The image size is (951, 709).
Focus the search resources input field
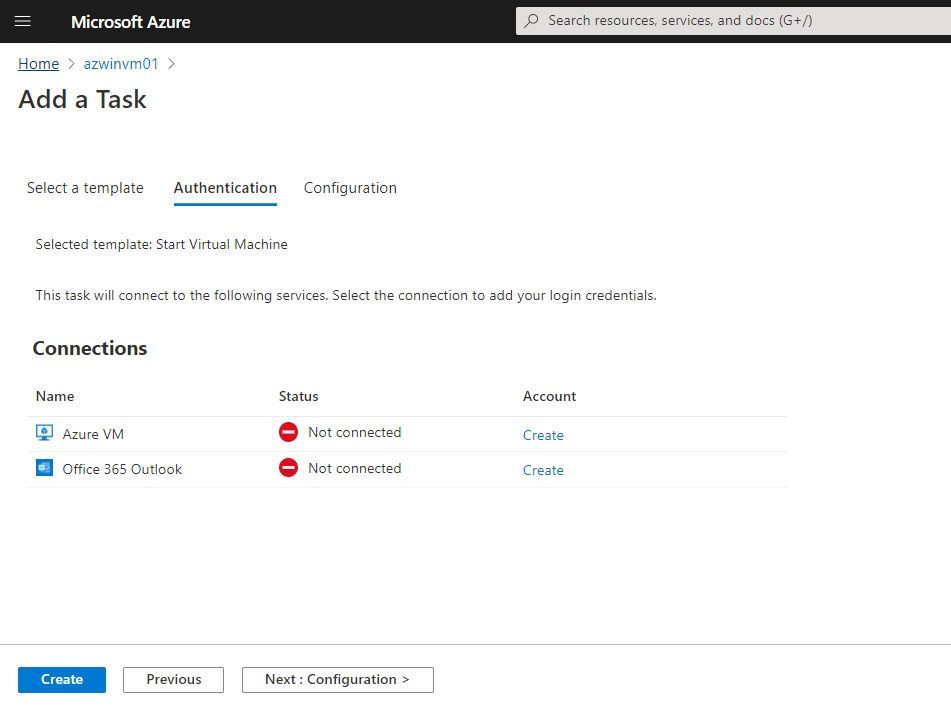pyautogui.click(x=733, y=21)
